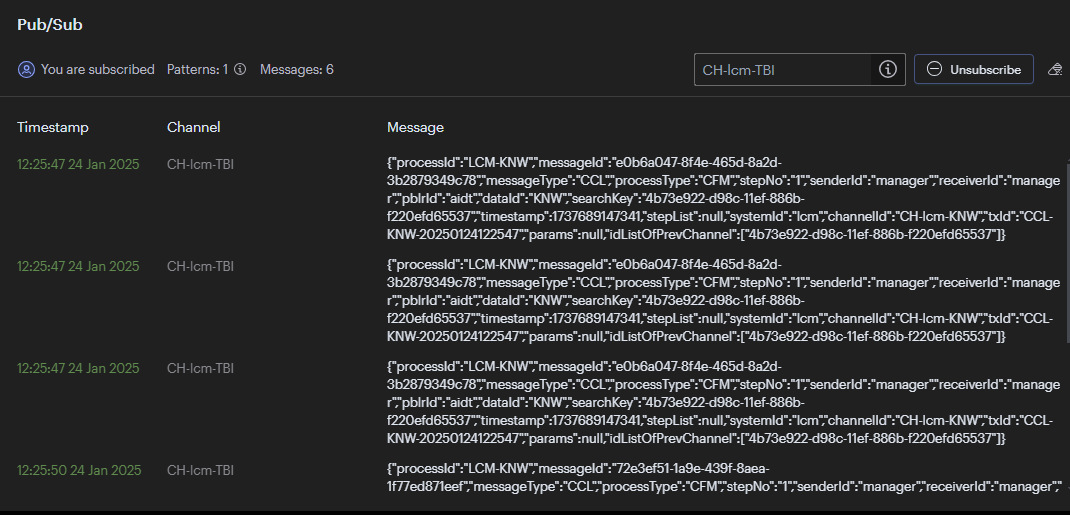Viewport: 1070px width, 515px height.
Task: Click the message with messageId 72e3ef51
Action: tap(723, 478)
